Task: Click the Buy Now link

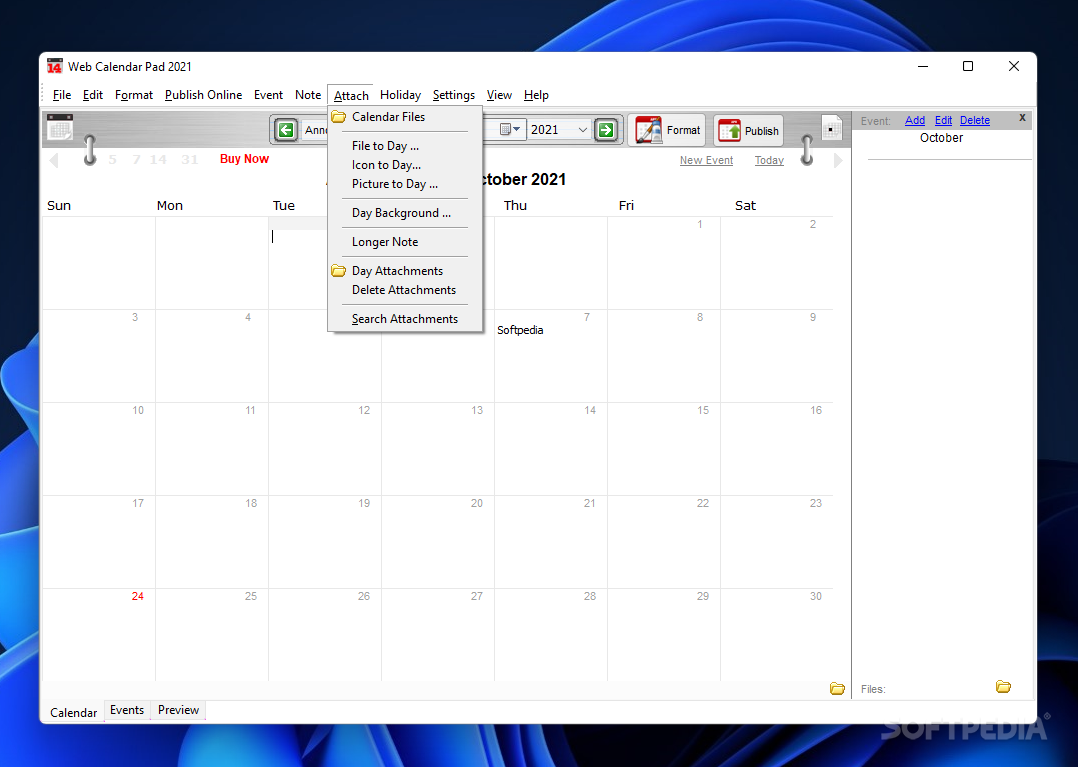Action: tap(244, 159)
